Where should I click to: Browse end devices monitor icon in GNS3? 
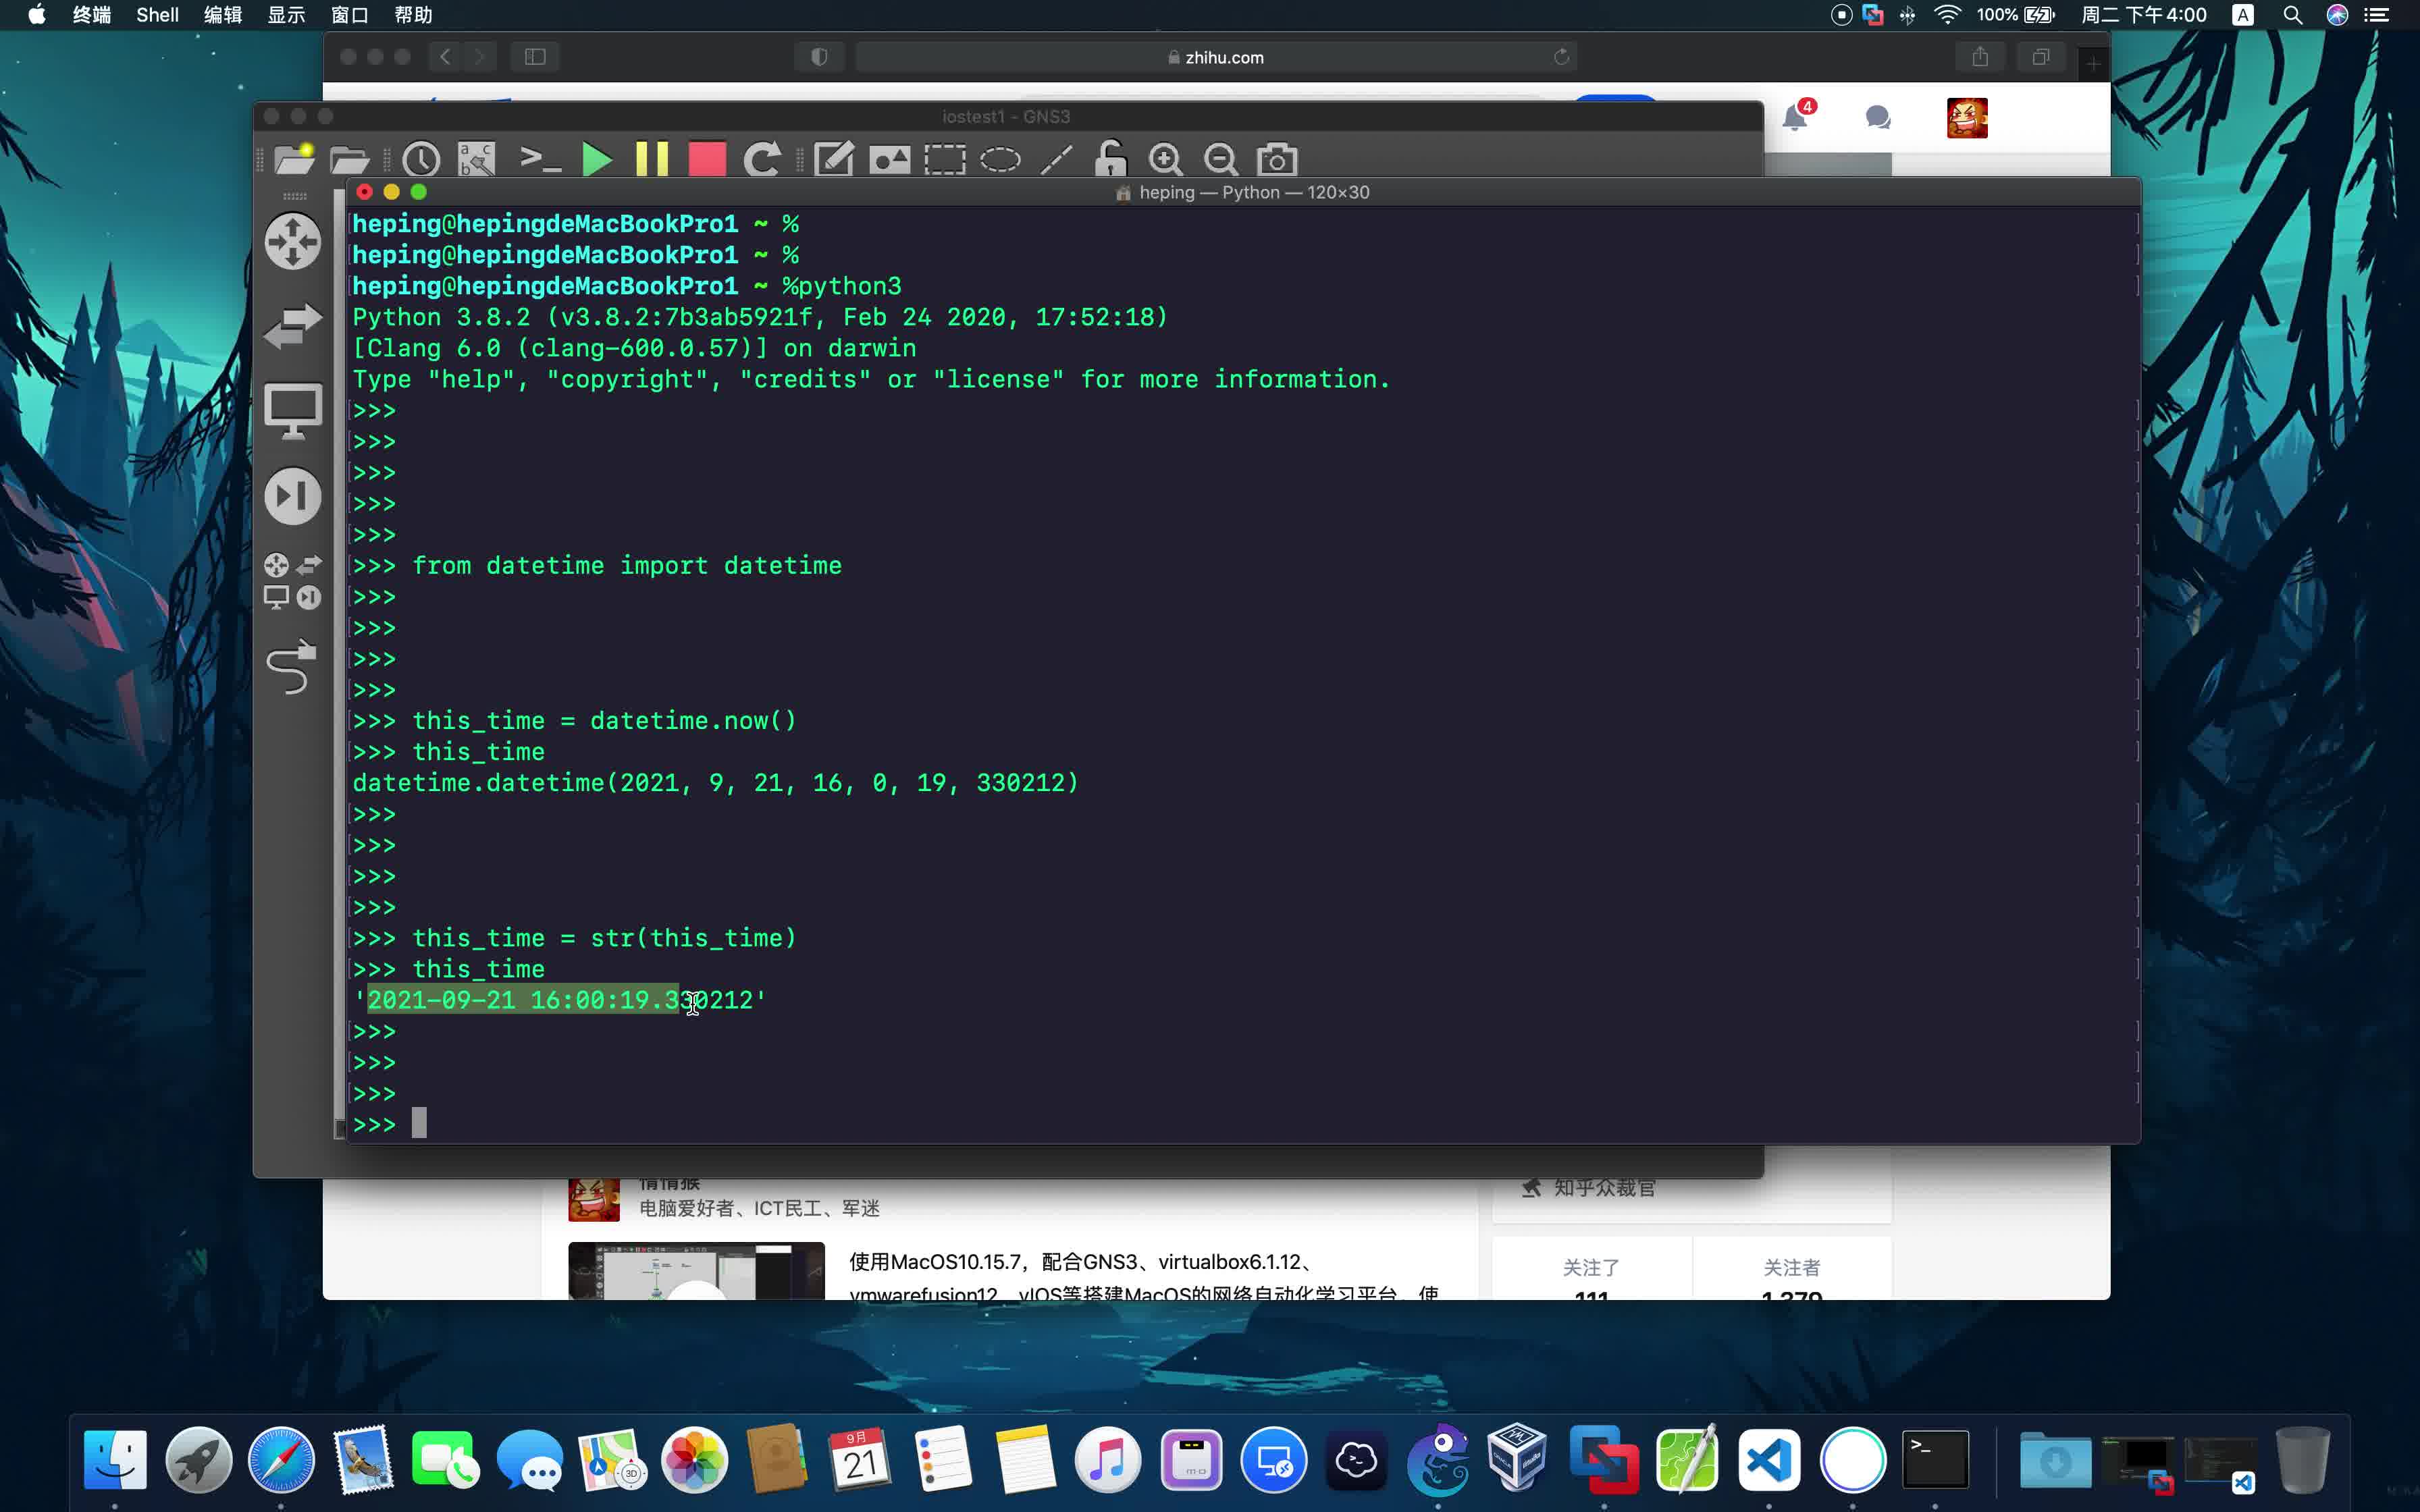293,410
